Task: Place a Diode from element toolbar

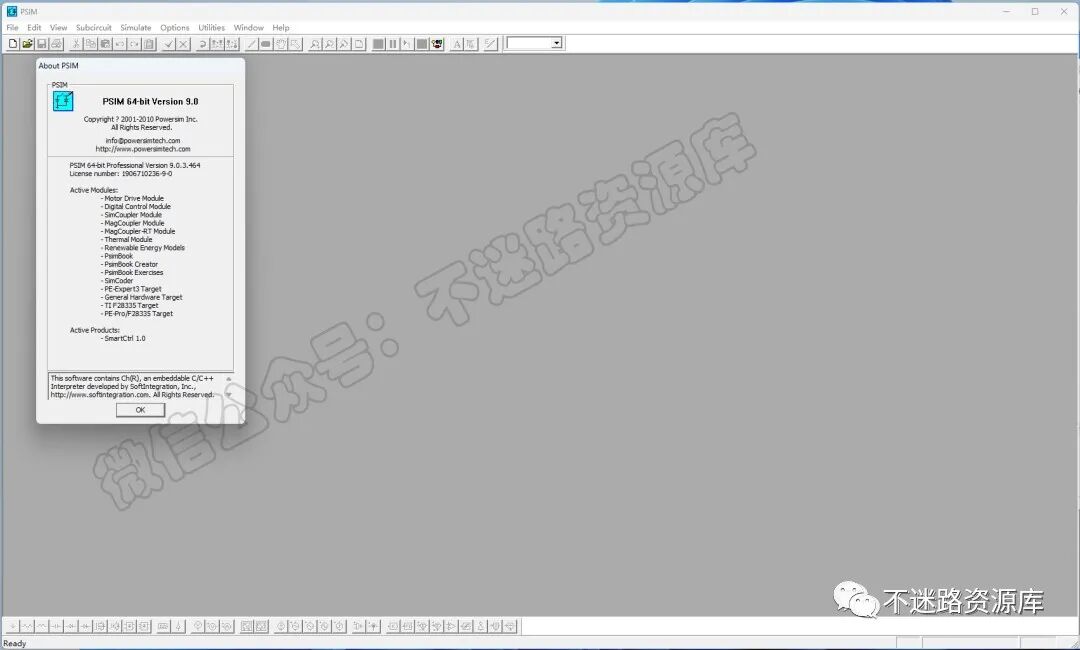Action: pyautogui.click(x=71, y=626)
